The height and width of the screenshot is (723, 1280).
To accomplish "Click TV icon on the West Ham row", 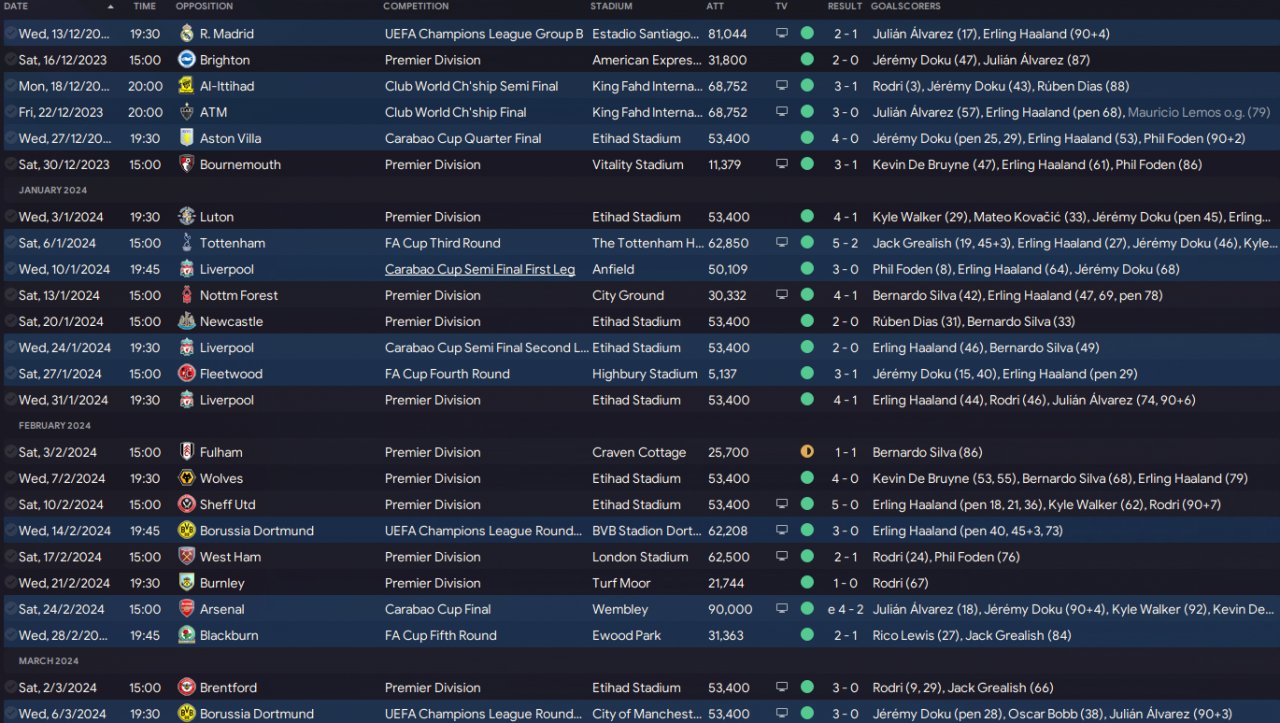I will coord(782,557).
